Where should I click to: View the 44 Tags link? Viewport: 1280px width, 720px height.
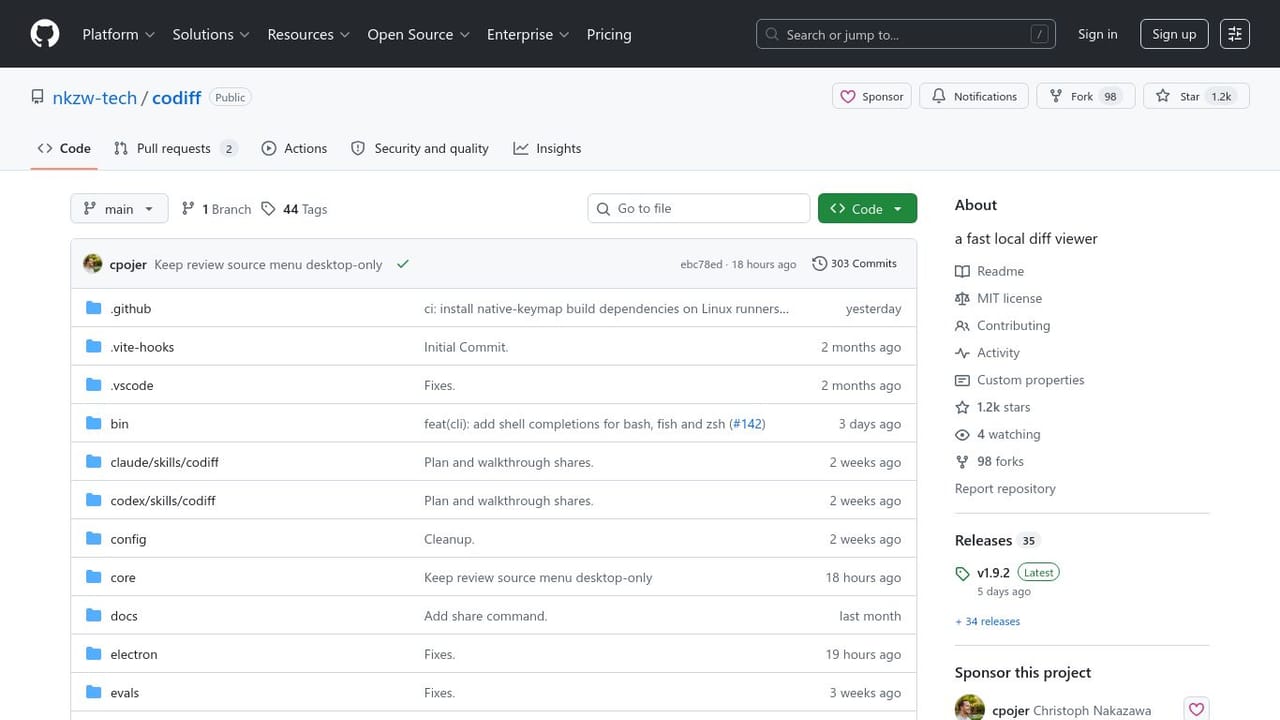click(x=294, y=209)
